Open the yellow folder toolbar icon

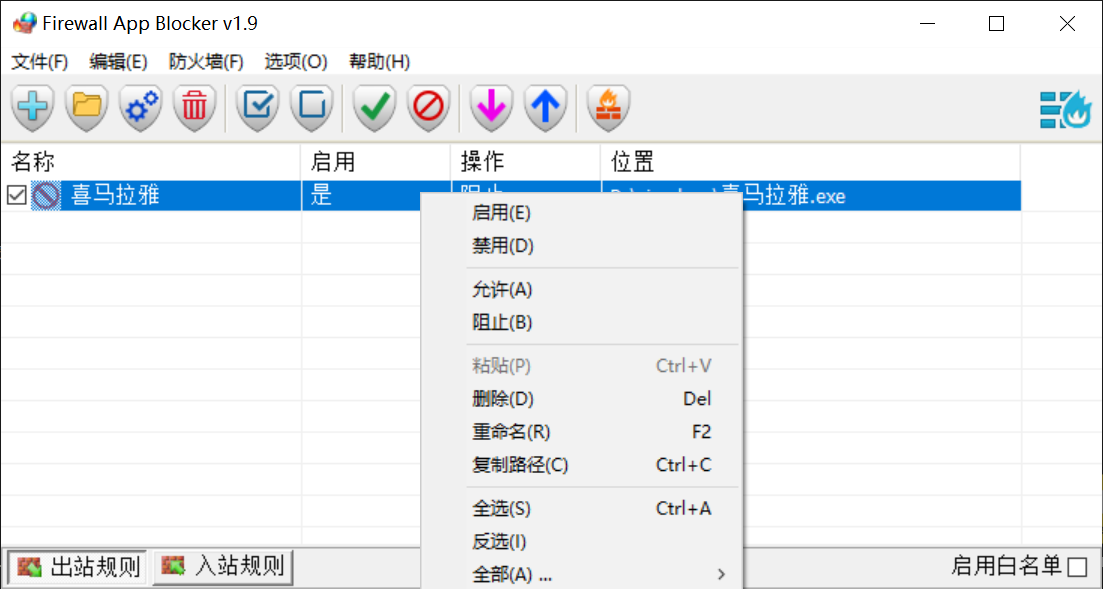(x=87, y=108)
